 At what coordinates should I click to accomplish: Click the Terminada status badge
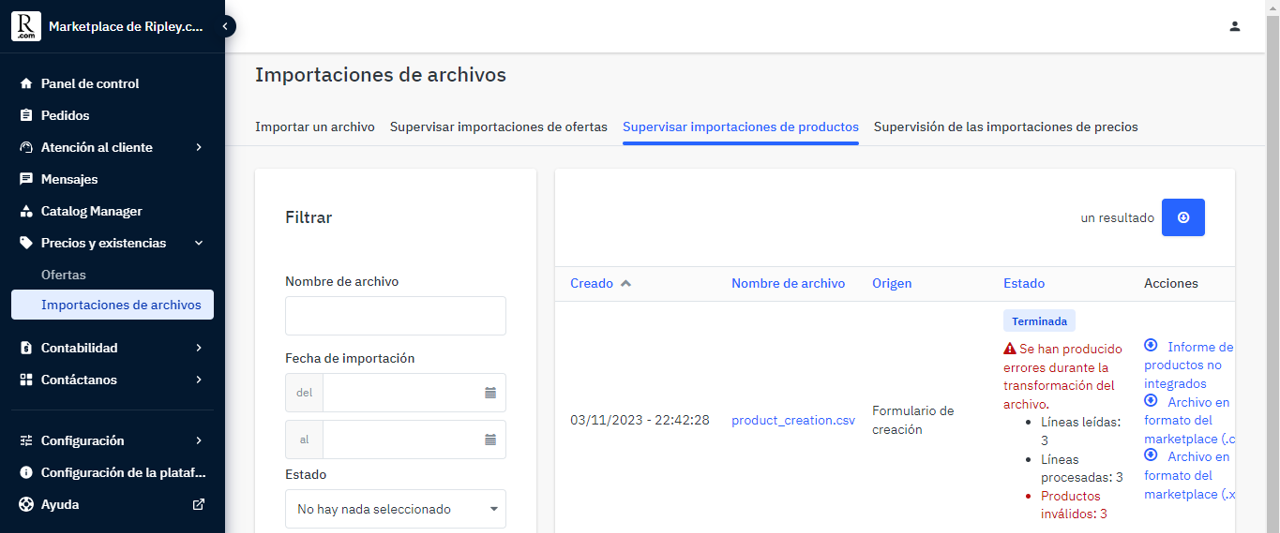pos(1039,322)
